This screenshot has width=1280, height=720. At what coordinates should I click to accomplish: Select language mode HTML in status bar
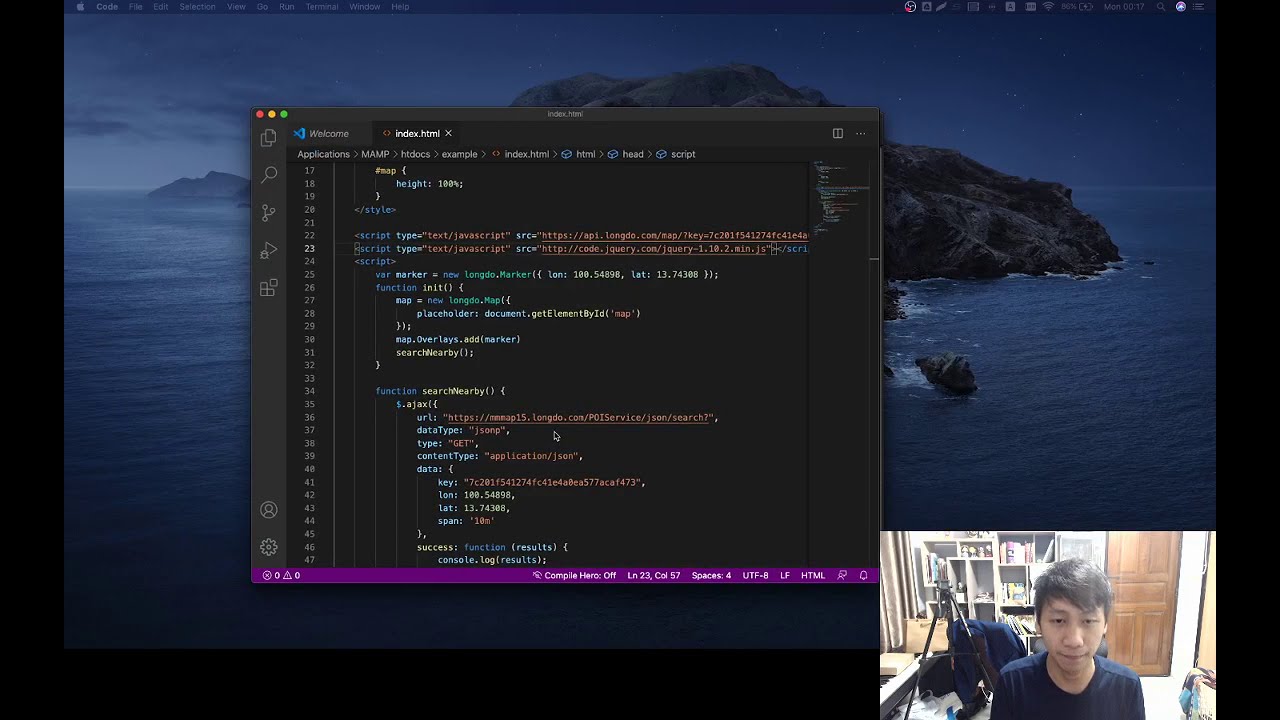813,576
